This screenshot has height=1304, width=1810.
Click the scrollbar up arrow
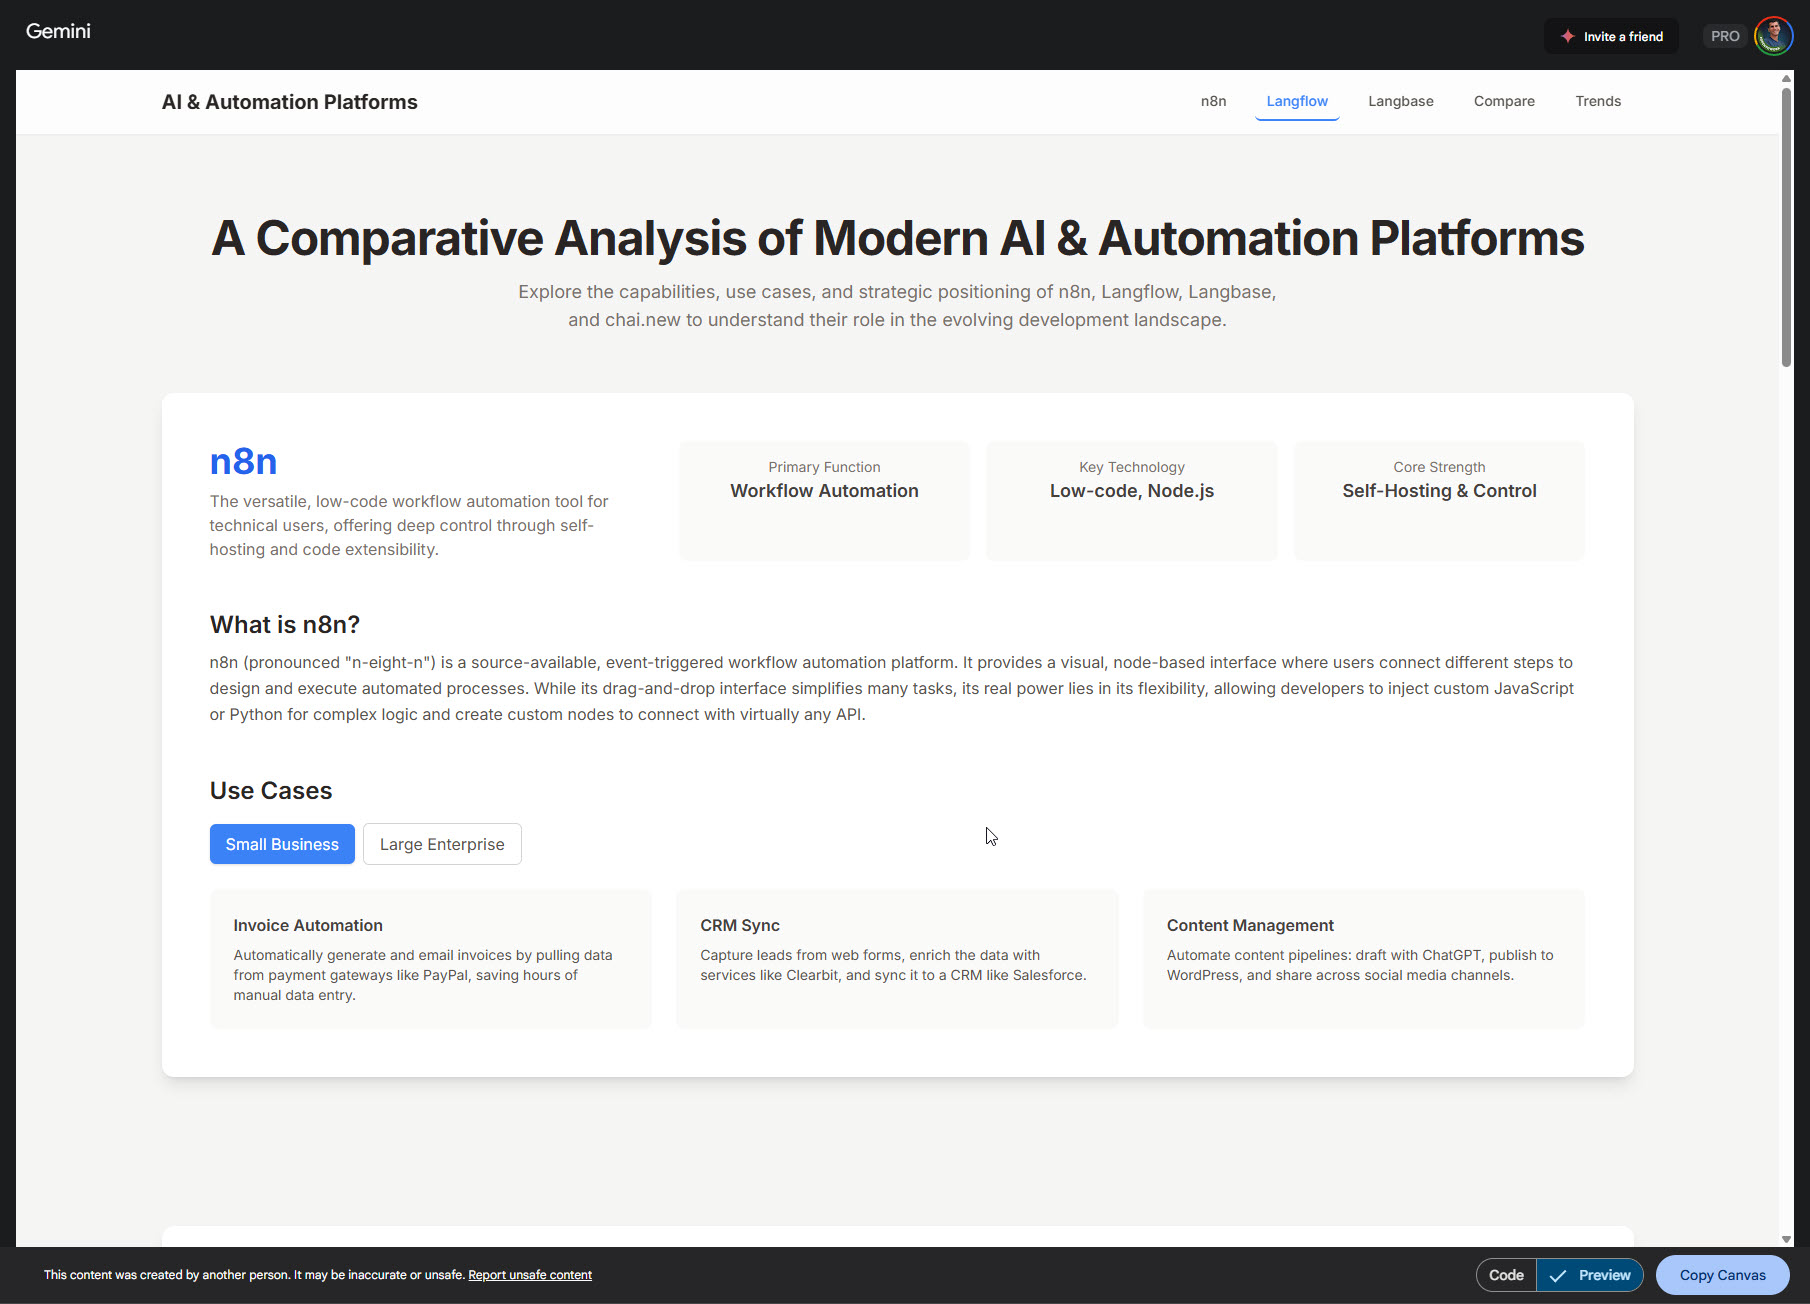coord(1786,78)
